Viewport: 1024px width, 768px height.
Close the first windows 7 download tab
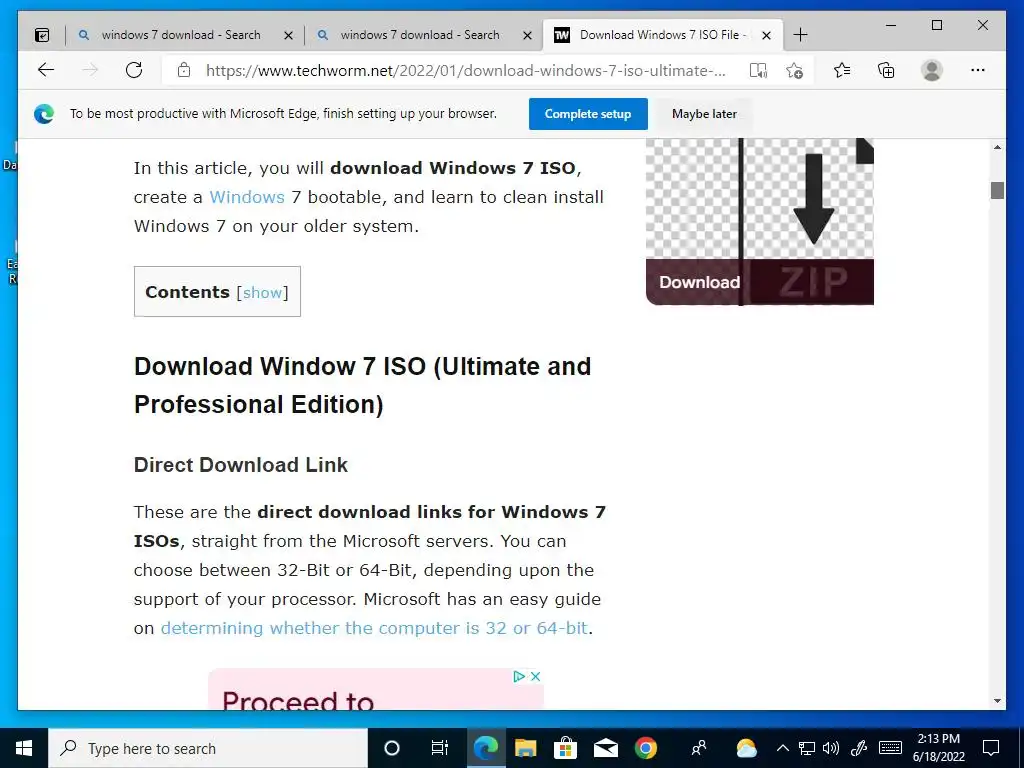tap(288, 35)
